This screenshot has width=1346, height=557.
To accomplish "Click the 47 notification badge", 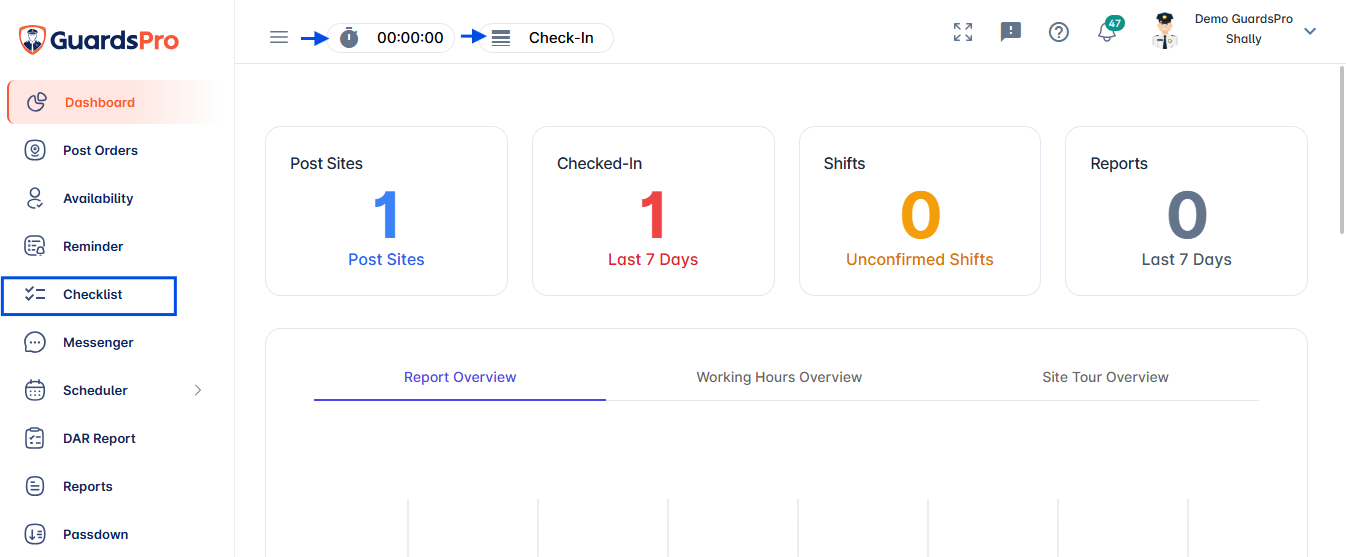I will click(1115, 23).
